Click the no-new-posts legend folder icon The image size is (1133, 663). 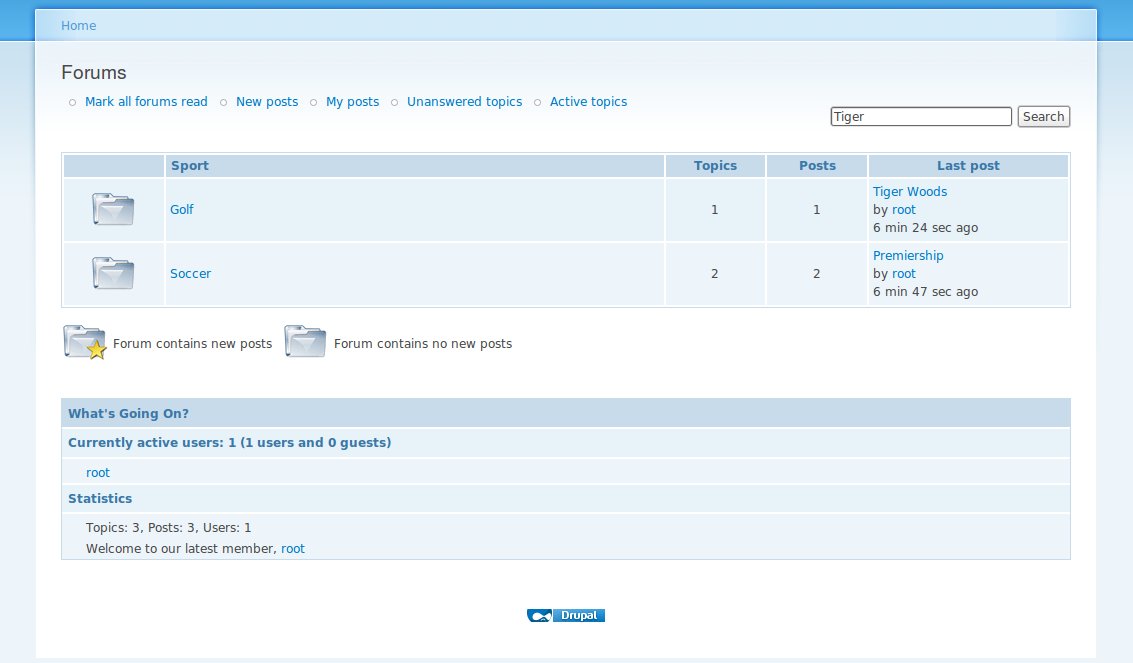[x=305, y=342]
